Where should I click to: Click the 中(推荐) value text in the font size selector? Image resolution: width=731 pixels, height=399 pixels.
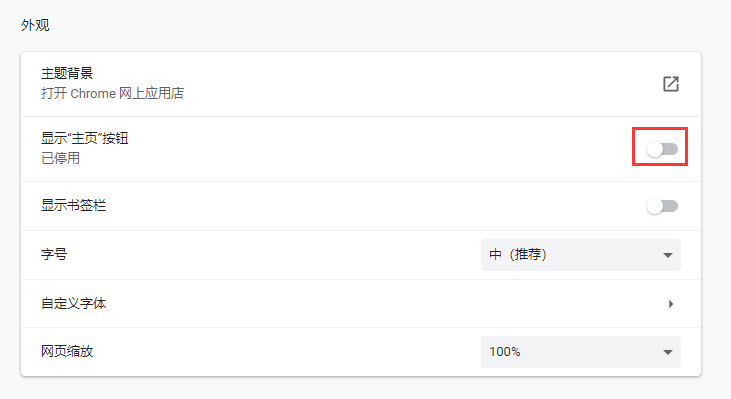pyautogui.click(x=517, y=255)
